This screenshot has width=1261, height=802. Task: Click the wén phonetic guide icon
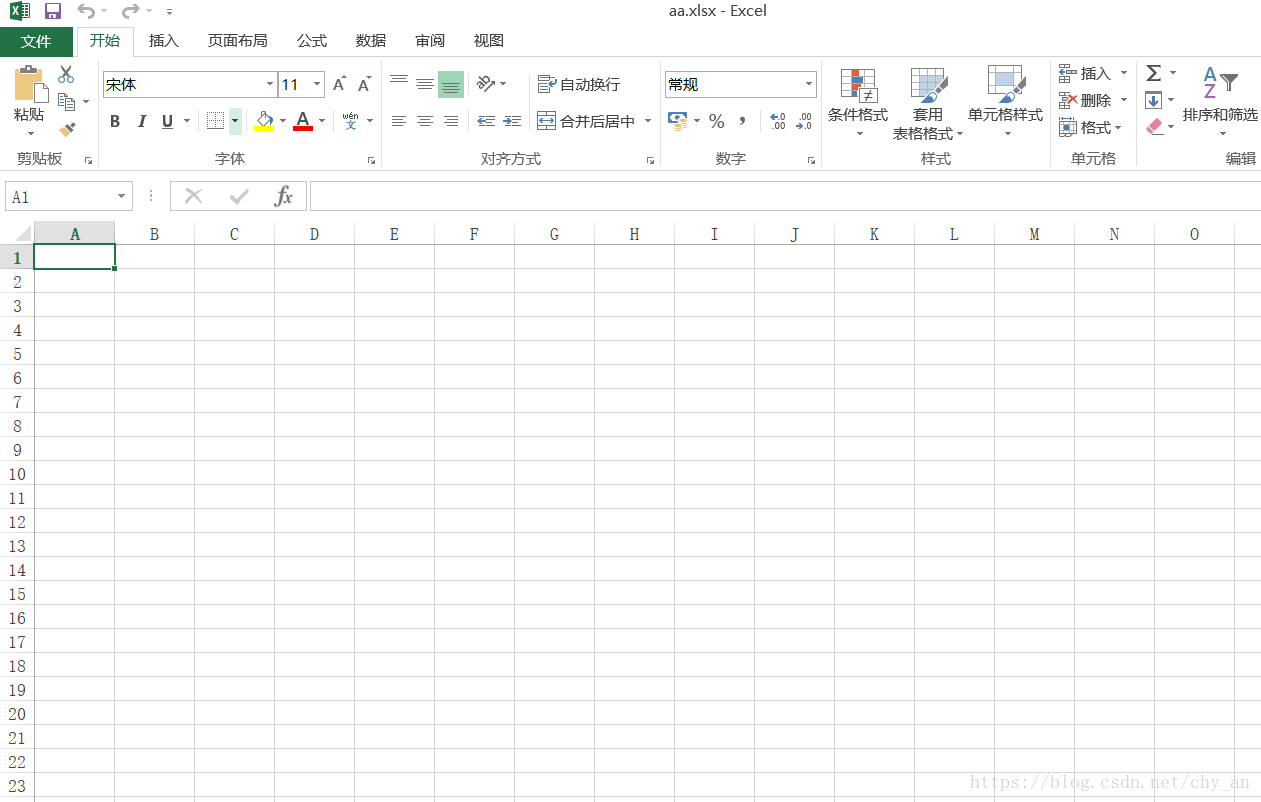[x=350, y=121]
